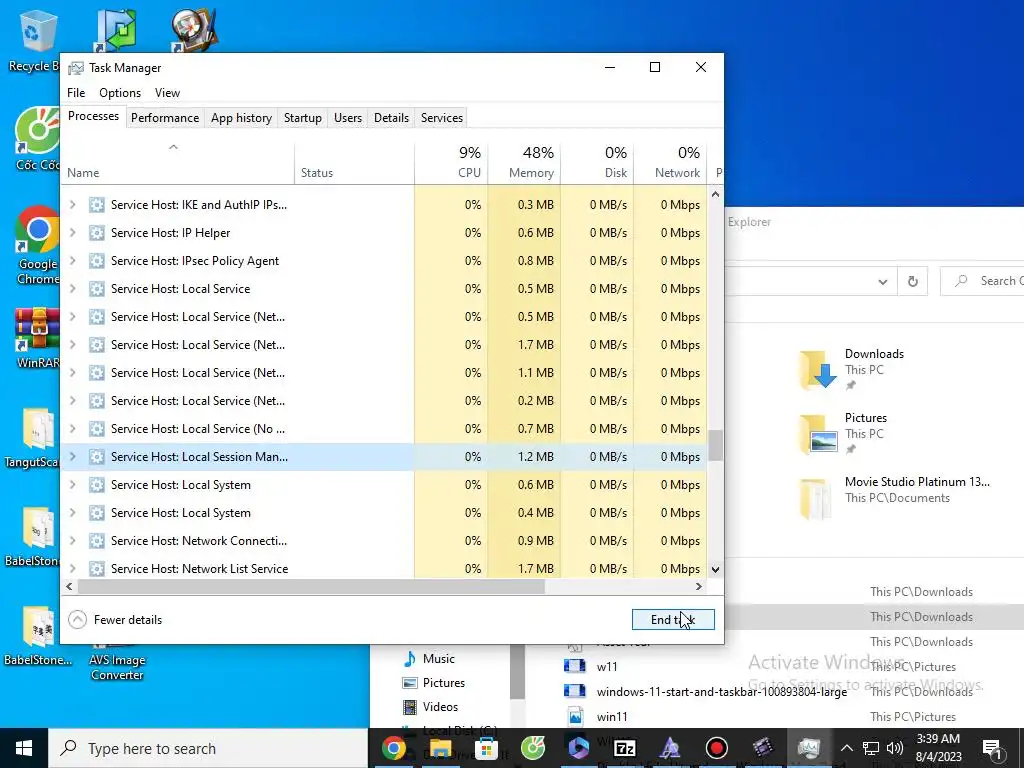This screenshot has width=1024, height=768.
Task: Click the taskbar search box
Action: tap(208, 748)
